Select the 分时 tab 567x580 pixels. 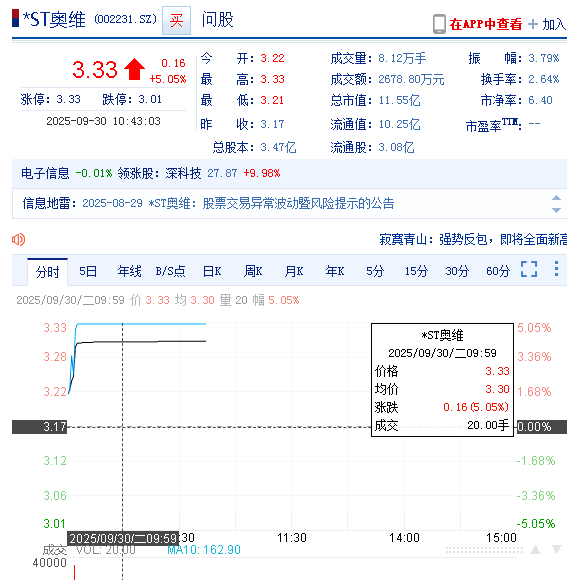pyautogui.click(x=47, y=272)
